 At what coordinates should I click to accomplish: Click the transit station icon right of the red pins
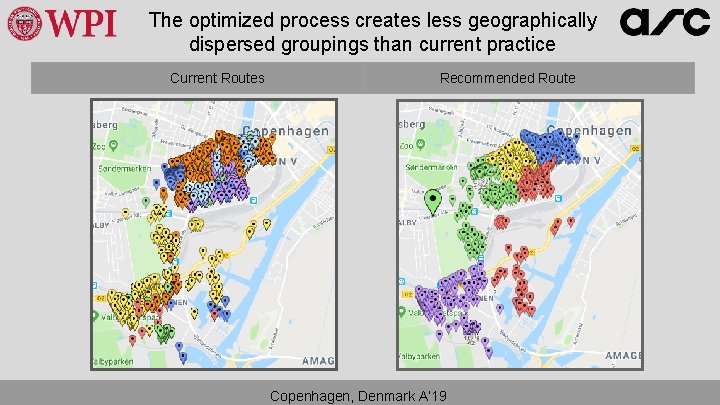tap(558, 198)
